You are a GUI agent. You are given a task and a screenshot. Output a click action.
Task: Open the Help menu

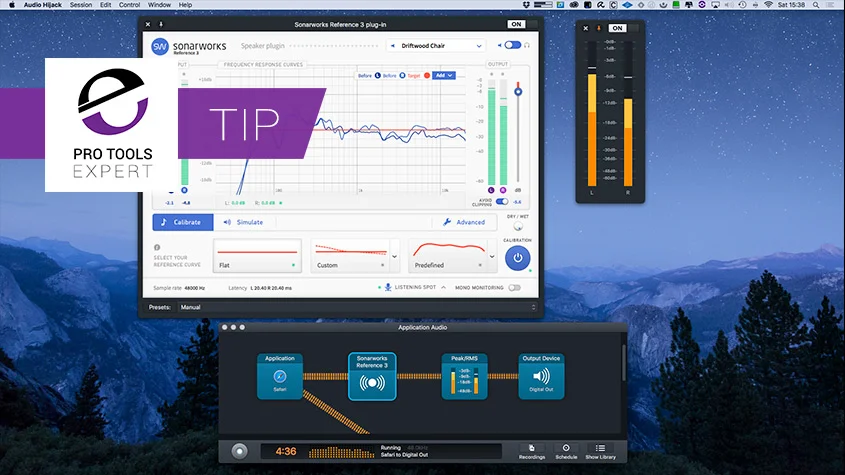coord(185,5)
